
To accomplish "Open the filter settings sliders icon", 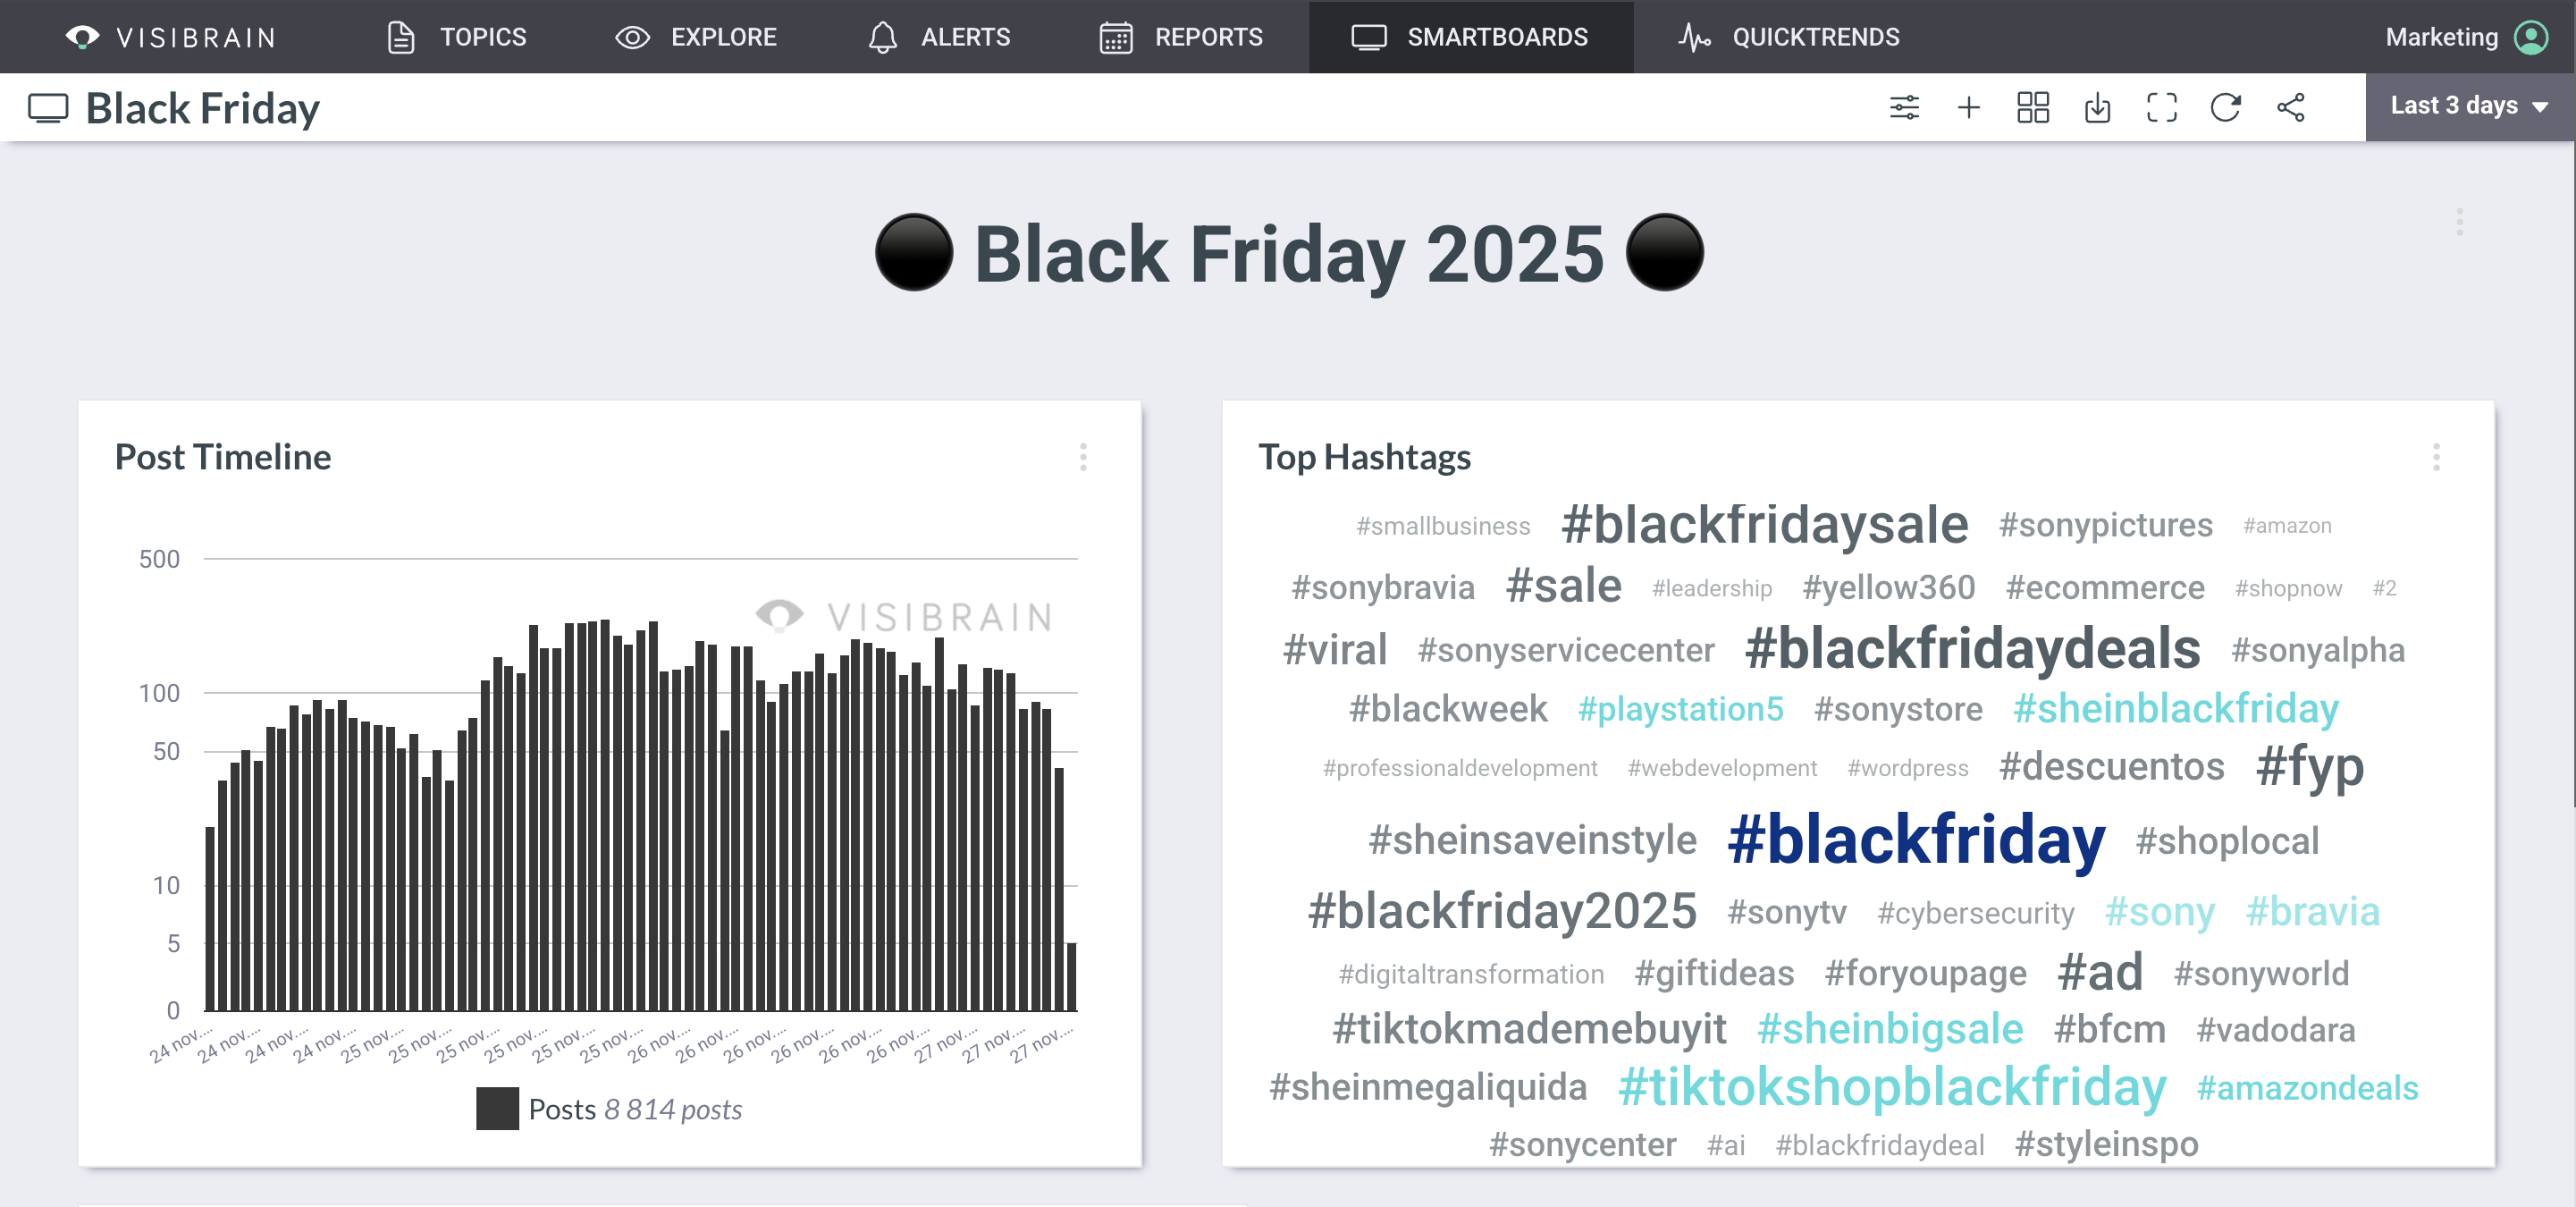I will point(1904,107).
